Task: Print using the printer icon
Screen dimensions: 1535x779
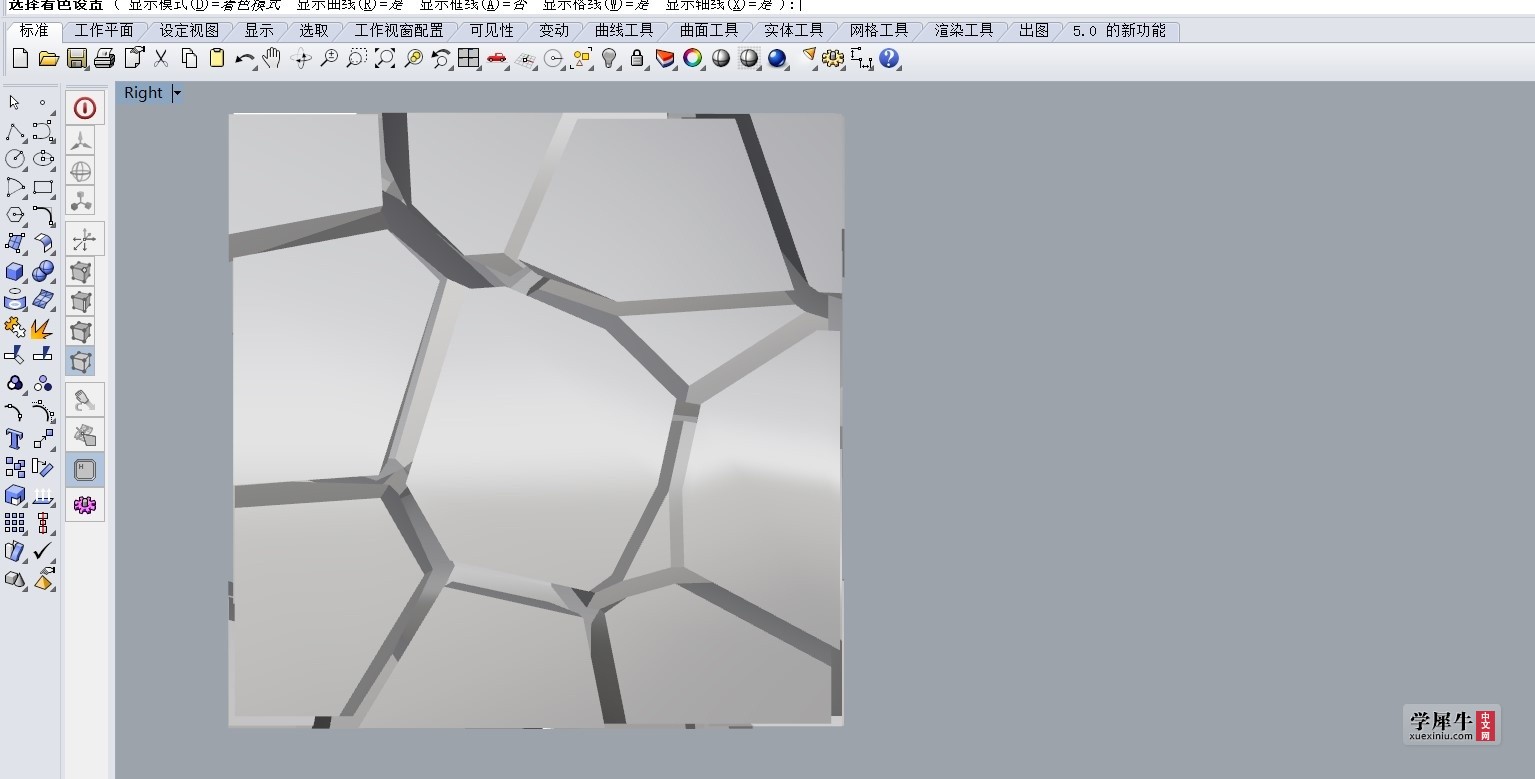Action: coord(104,59)
